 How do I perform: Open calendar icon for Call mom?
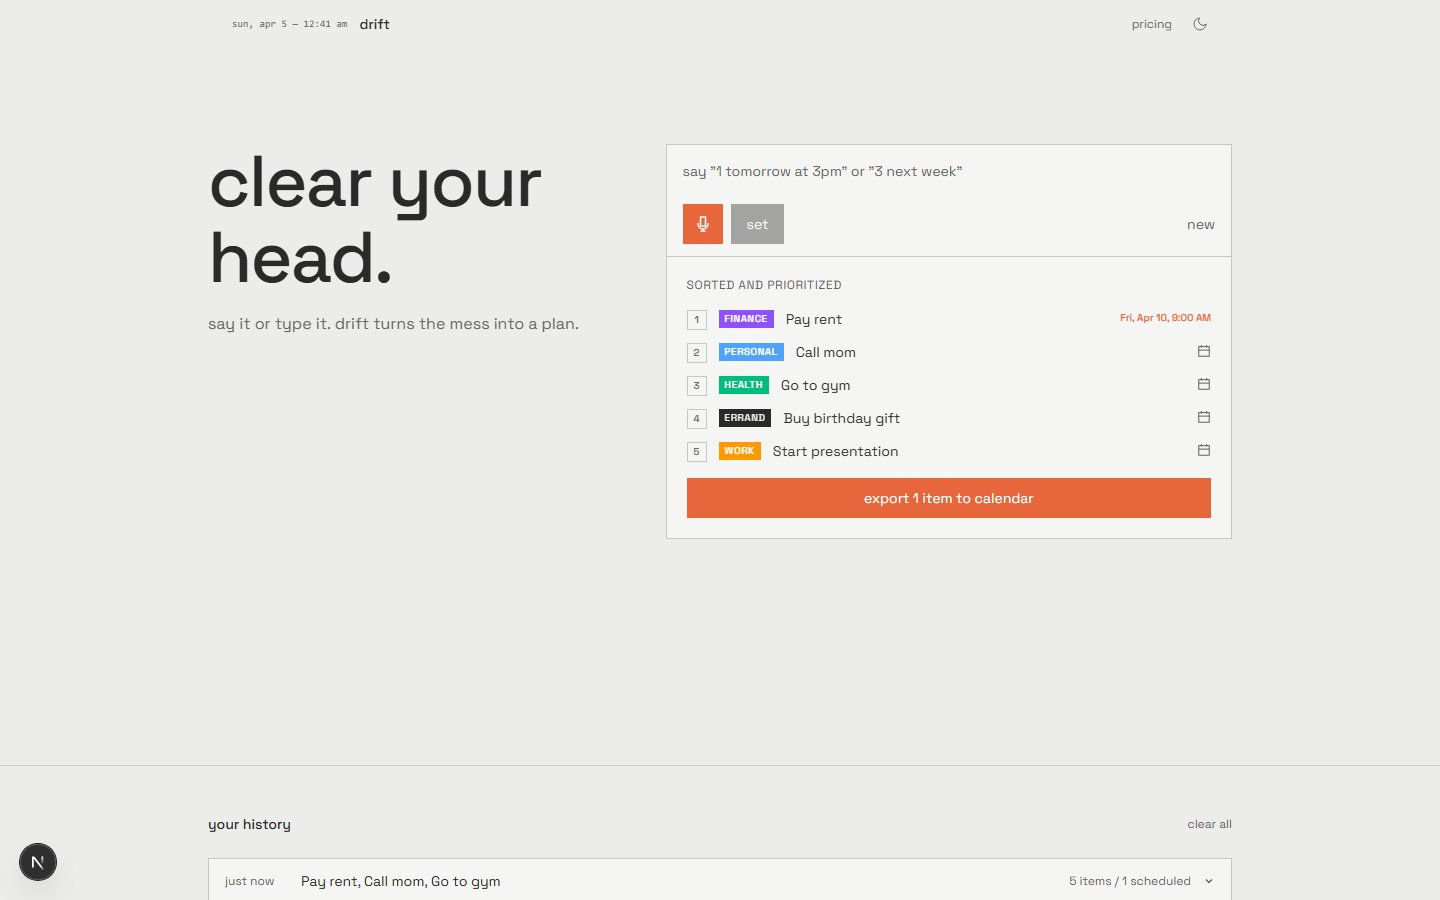click(1204, 351)
